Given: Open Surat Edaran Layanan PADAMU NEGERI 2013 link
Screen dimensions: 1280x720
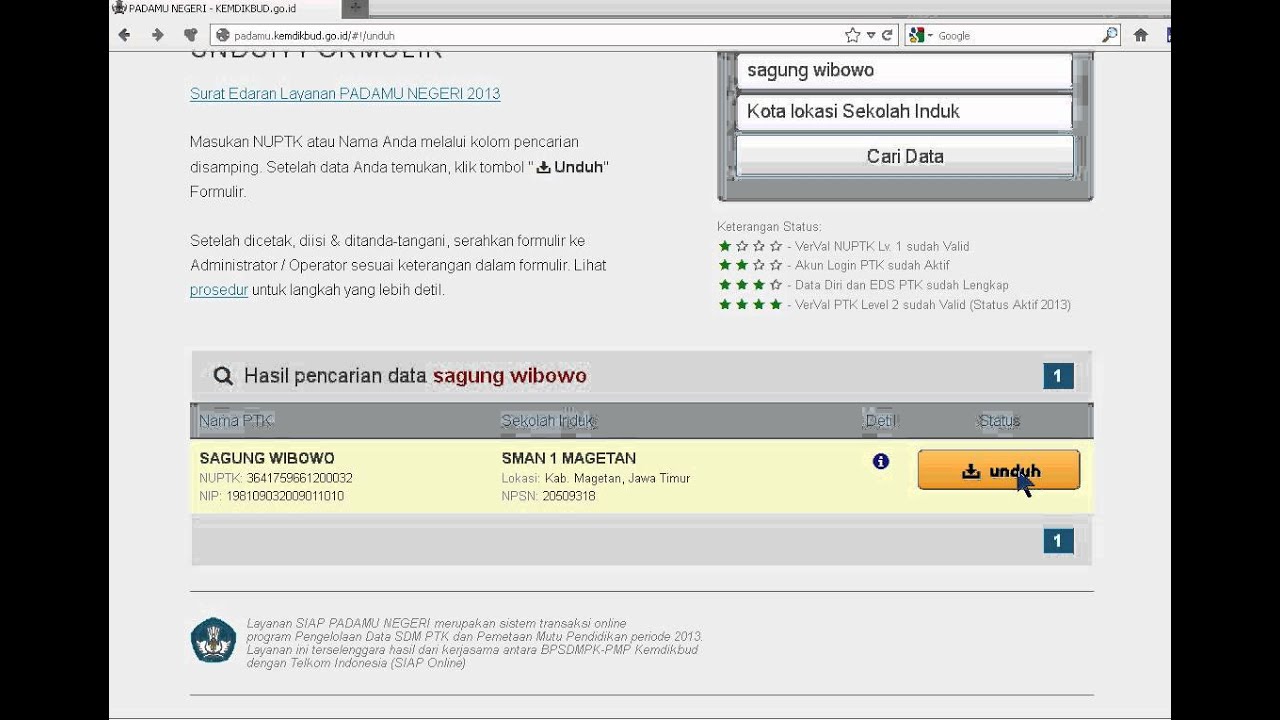Looking at the screenshot, I should (345, 93).
